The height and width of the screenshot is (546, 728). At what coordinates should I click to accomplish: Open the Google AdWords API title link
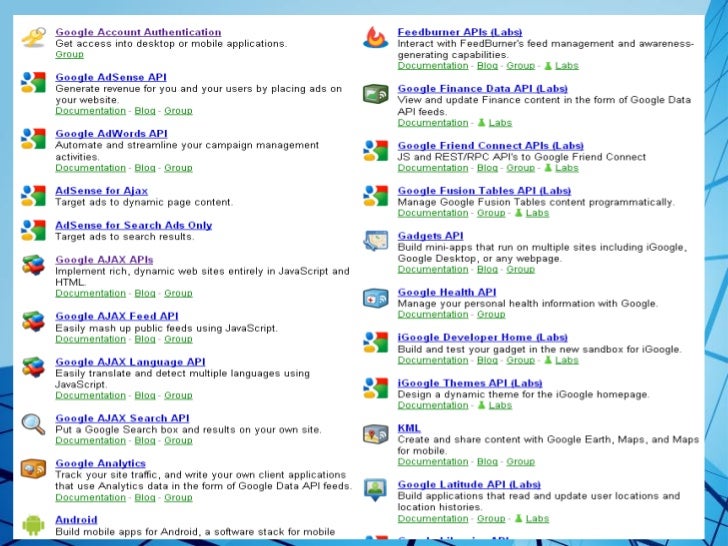[x=111, y=134]
